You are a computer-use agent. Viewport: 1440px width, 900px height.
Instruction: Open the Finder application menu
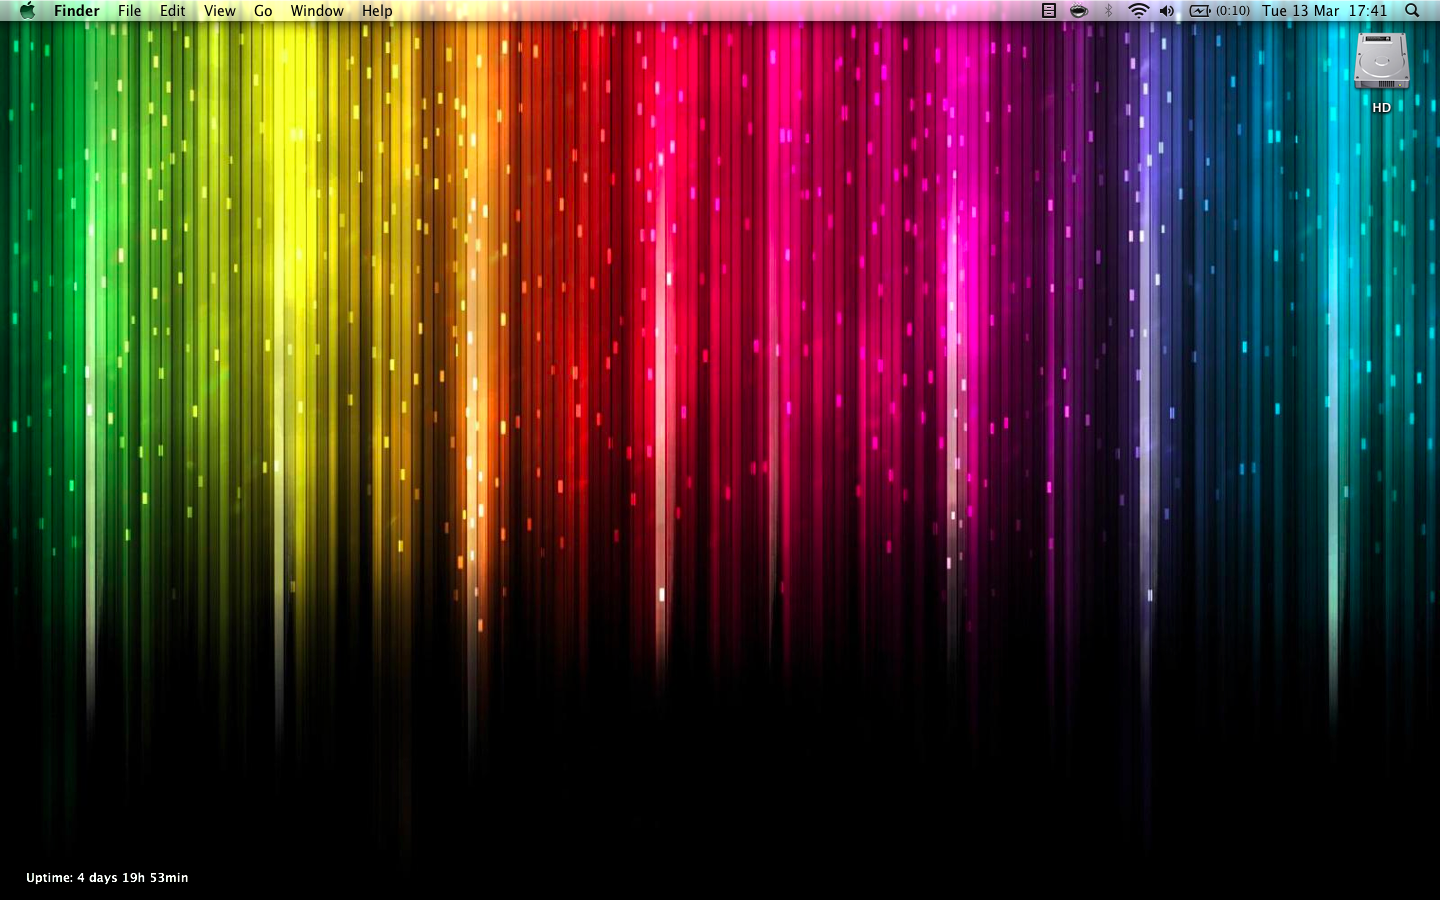click(x=77, y=11)
